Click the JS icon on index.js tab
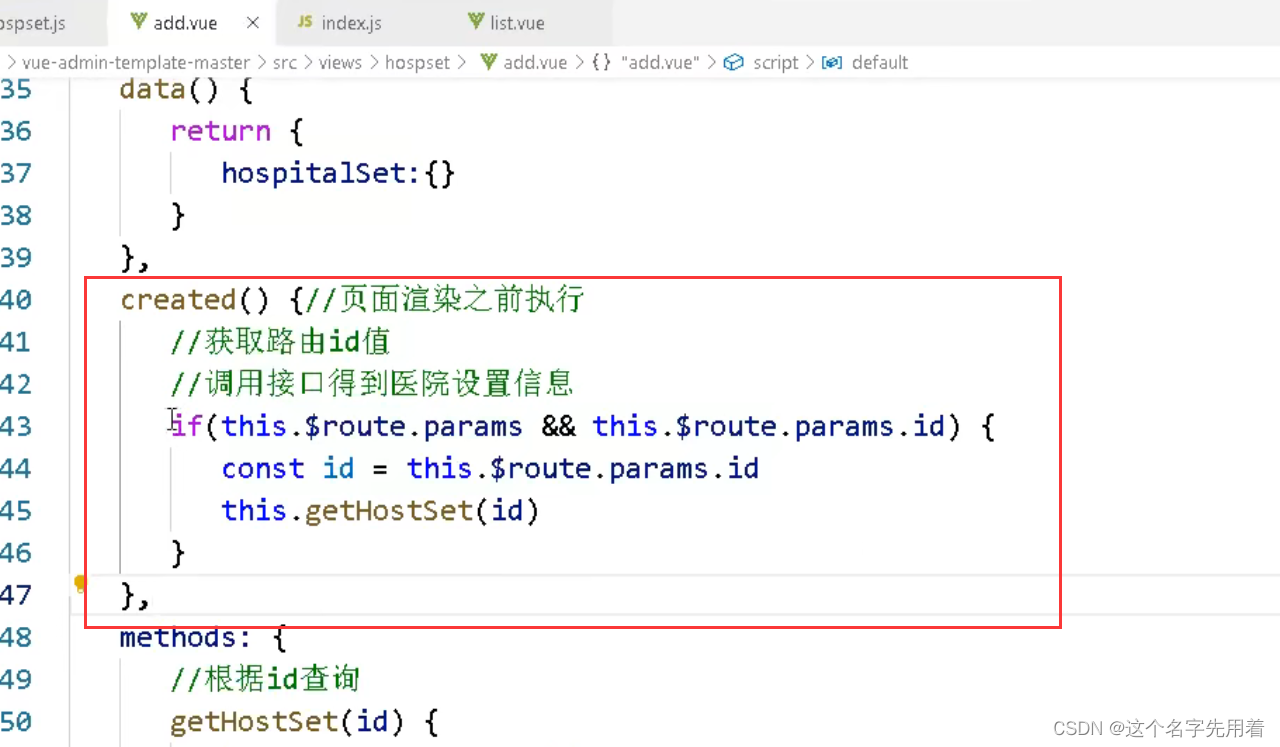 [x=304, y=22]
